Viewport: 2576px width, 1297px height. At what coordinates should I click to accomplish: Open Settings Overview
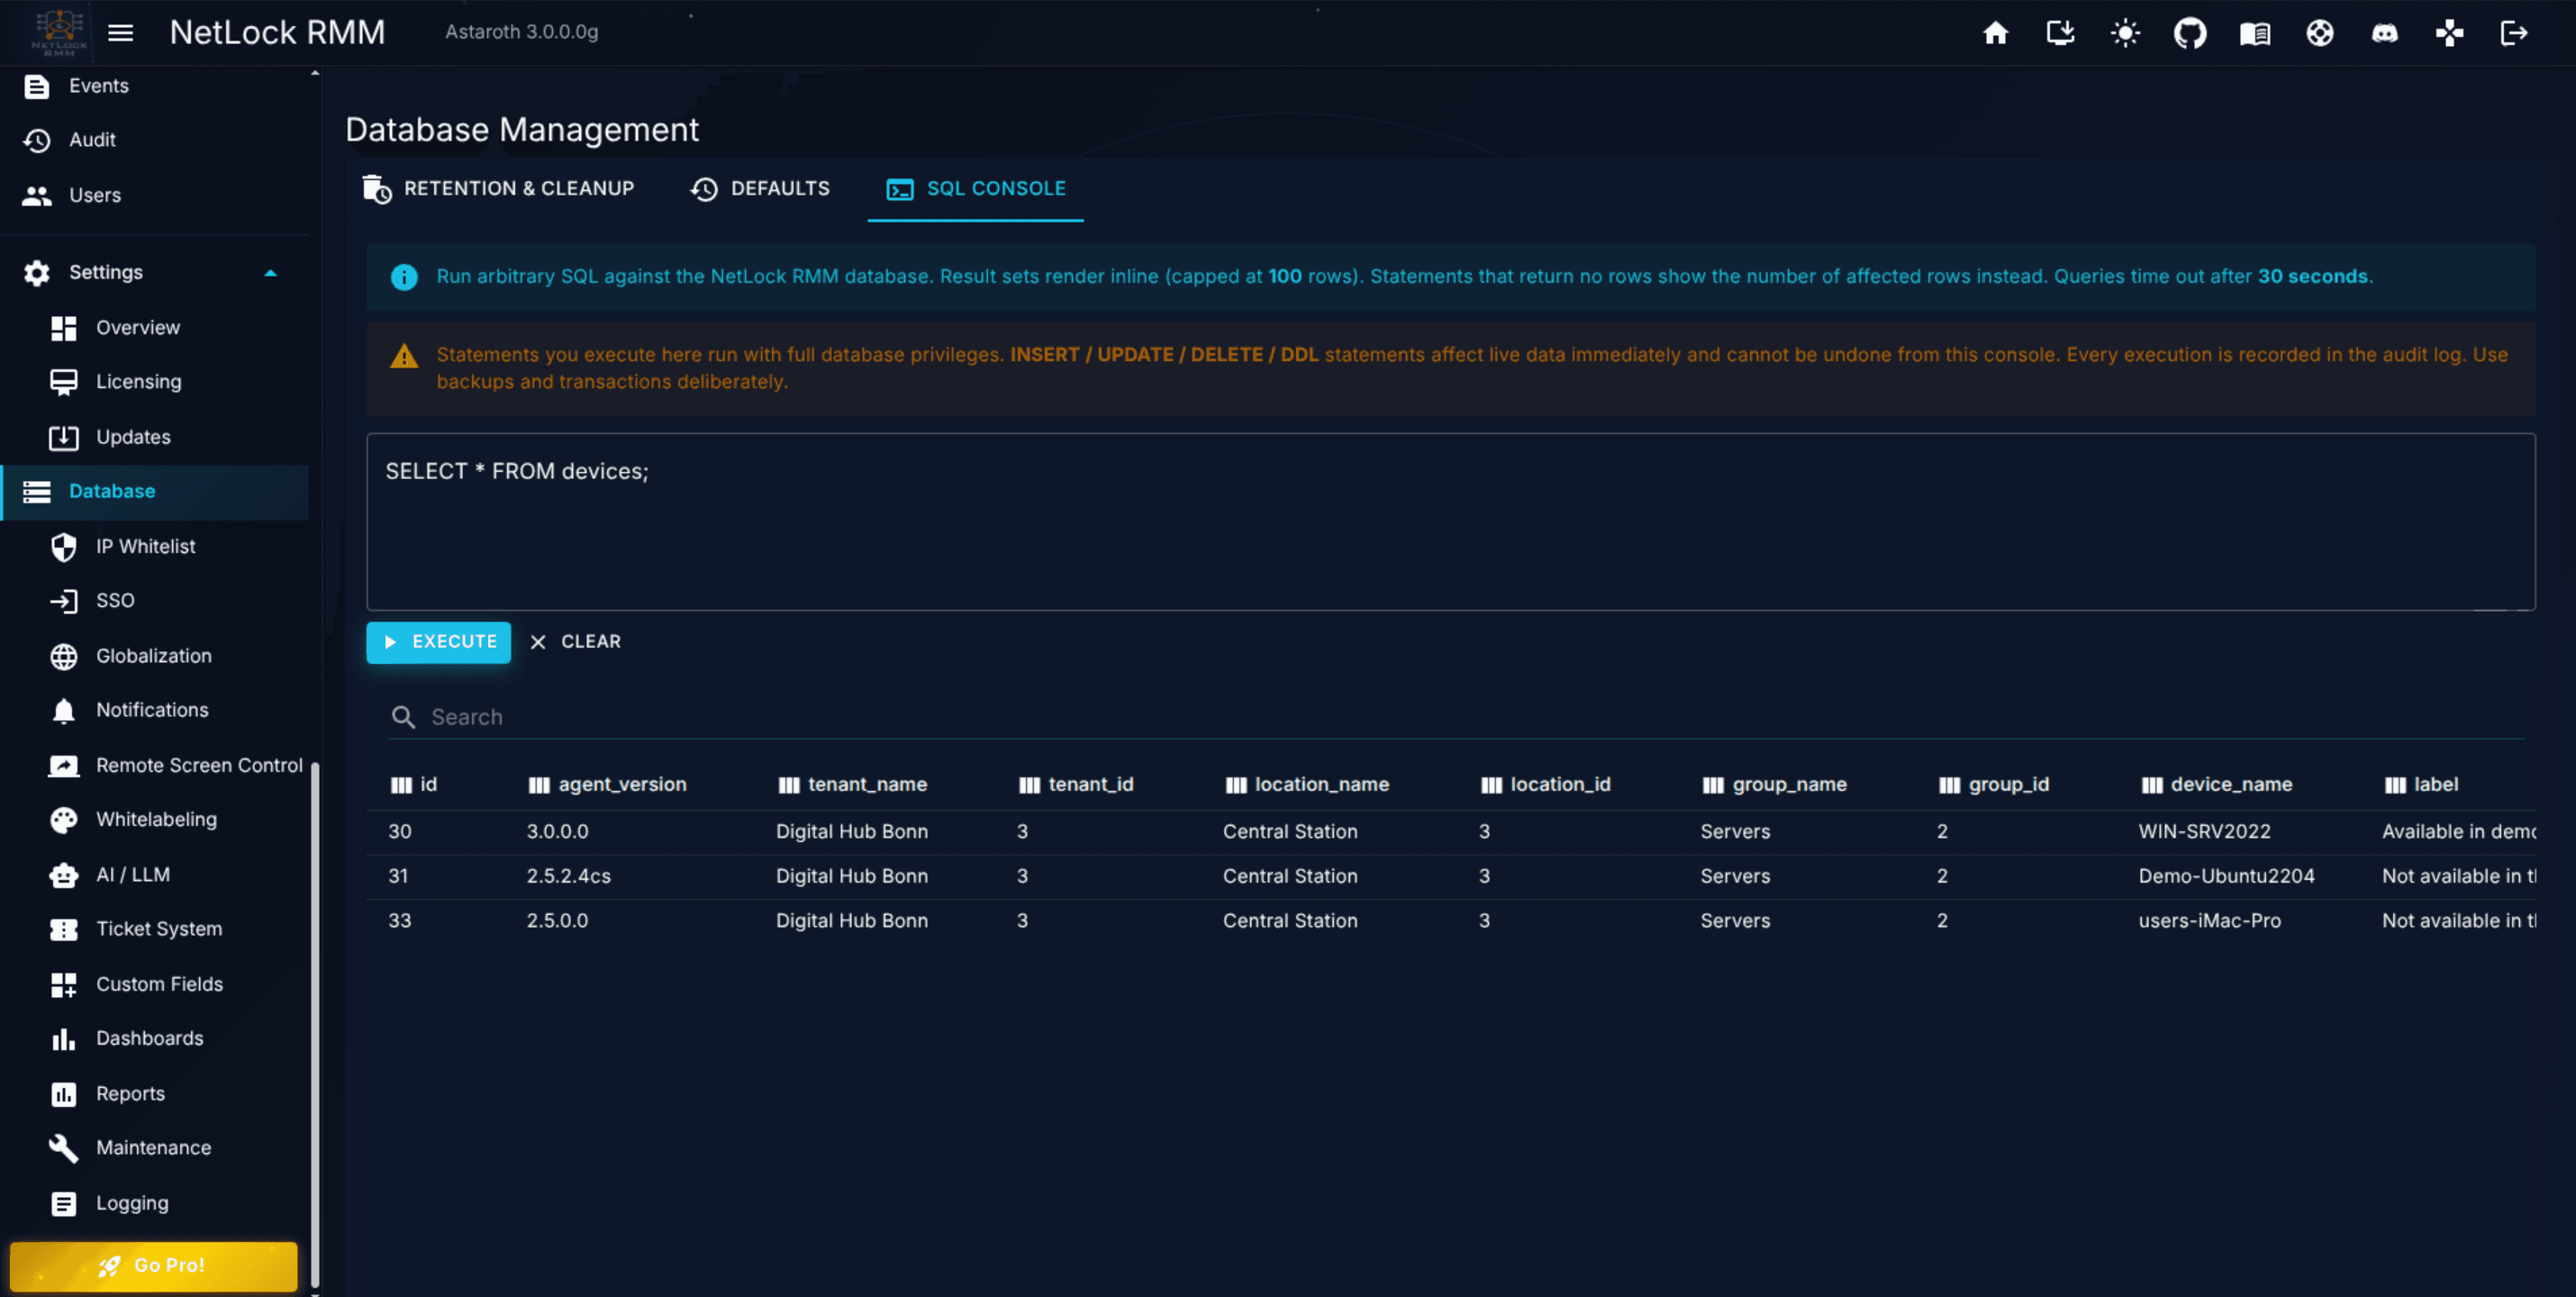pyautogui.click(x=155, y=327)
